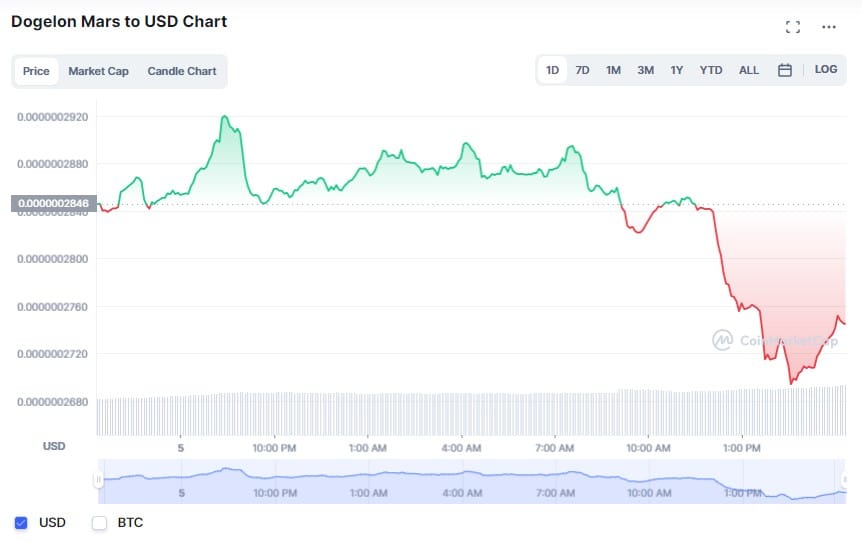The width and height of the screenshot is (862, 542).
Task: Click the Dogelon Mars to USD Chart title
Action: tap(119, 21)
